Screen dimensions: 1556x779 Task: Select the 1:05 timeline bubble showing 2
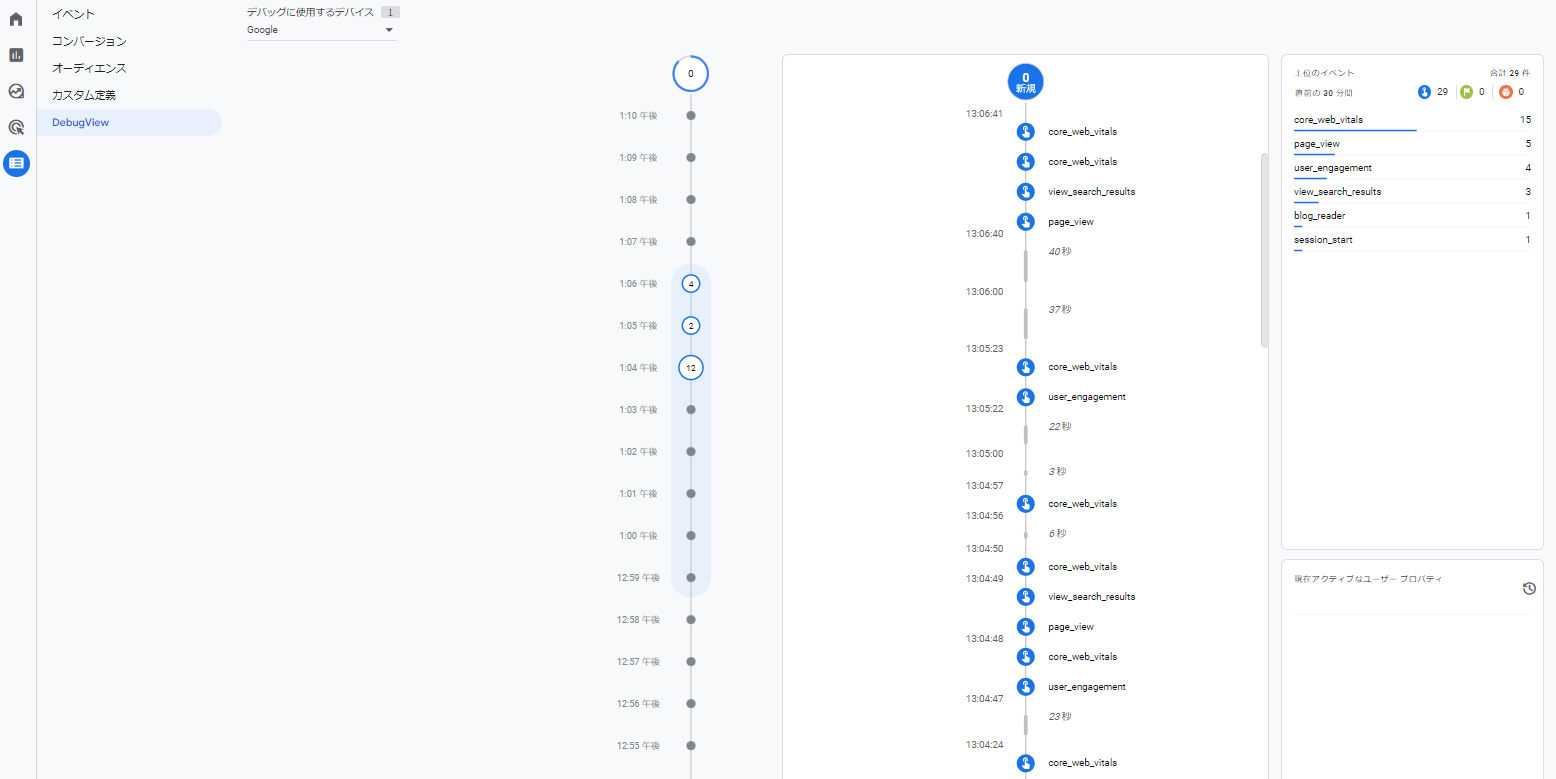[x=690, y=326]
